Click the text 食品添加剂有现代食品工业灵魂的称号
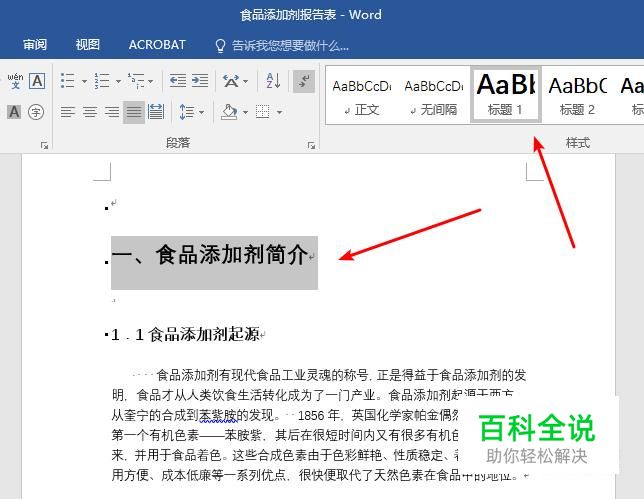Screen dimensions: 644x499 click(262, 375)
